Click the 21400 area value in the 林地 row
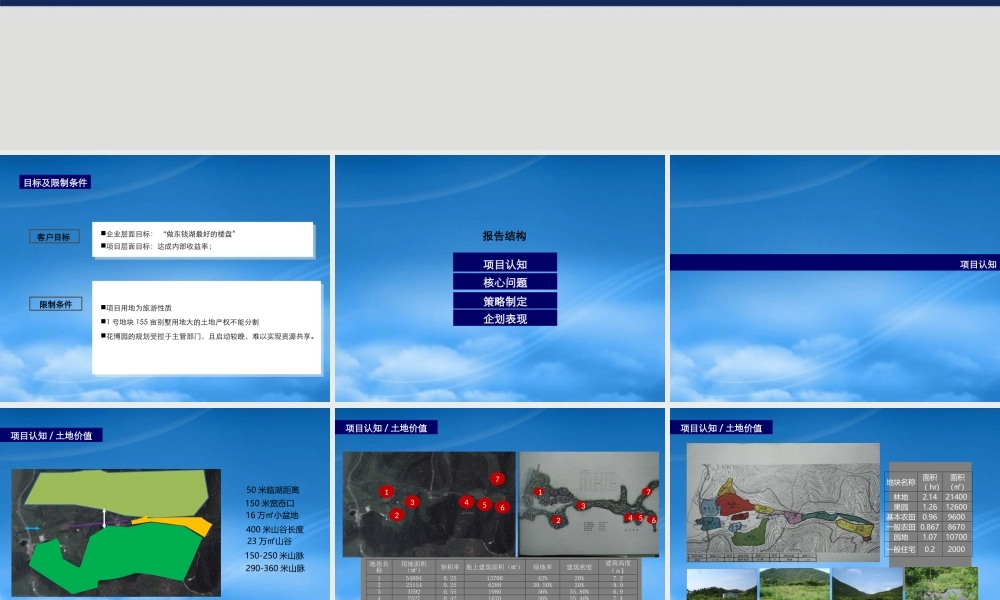 pyautogui.click(x=956, y=497)
